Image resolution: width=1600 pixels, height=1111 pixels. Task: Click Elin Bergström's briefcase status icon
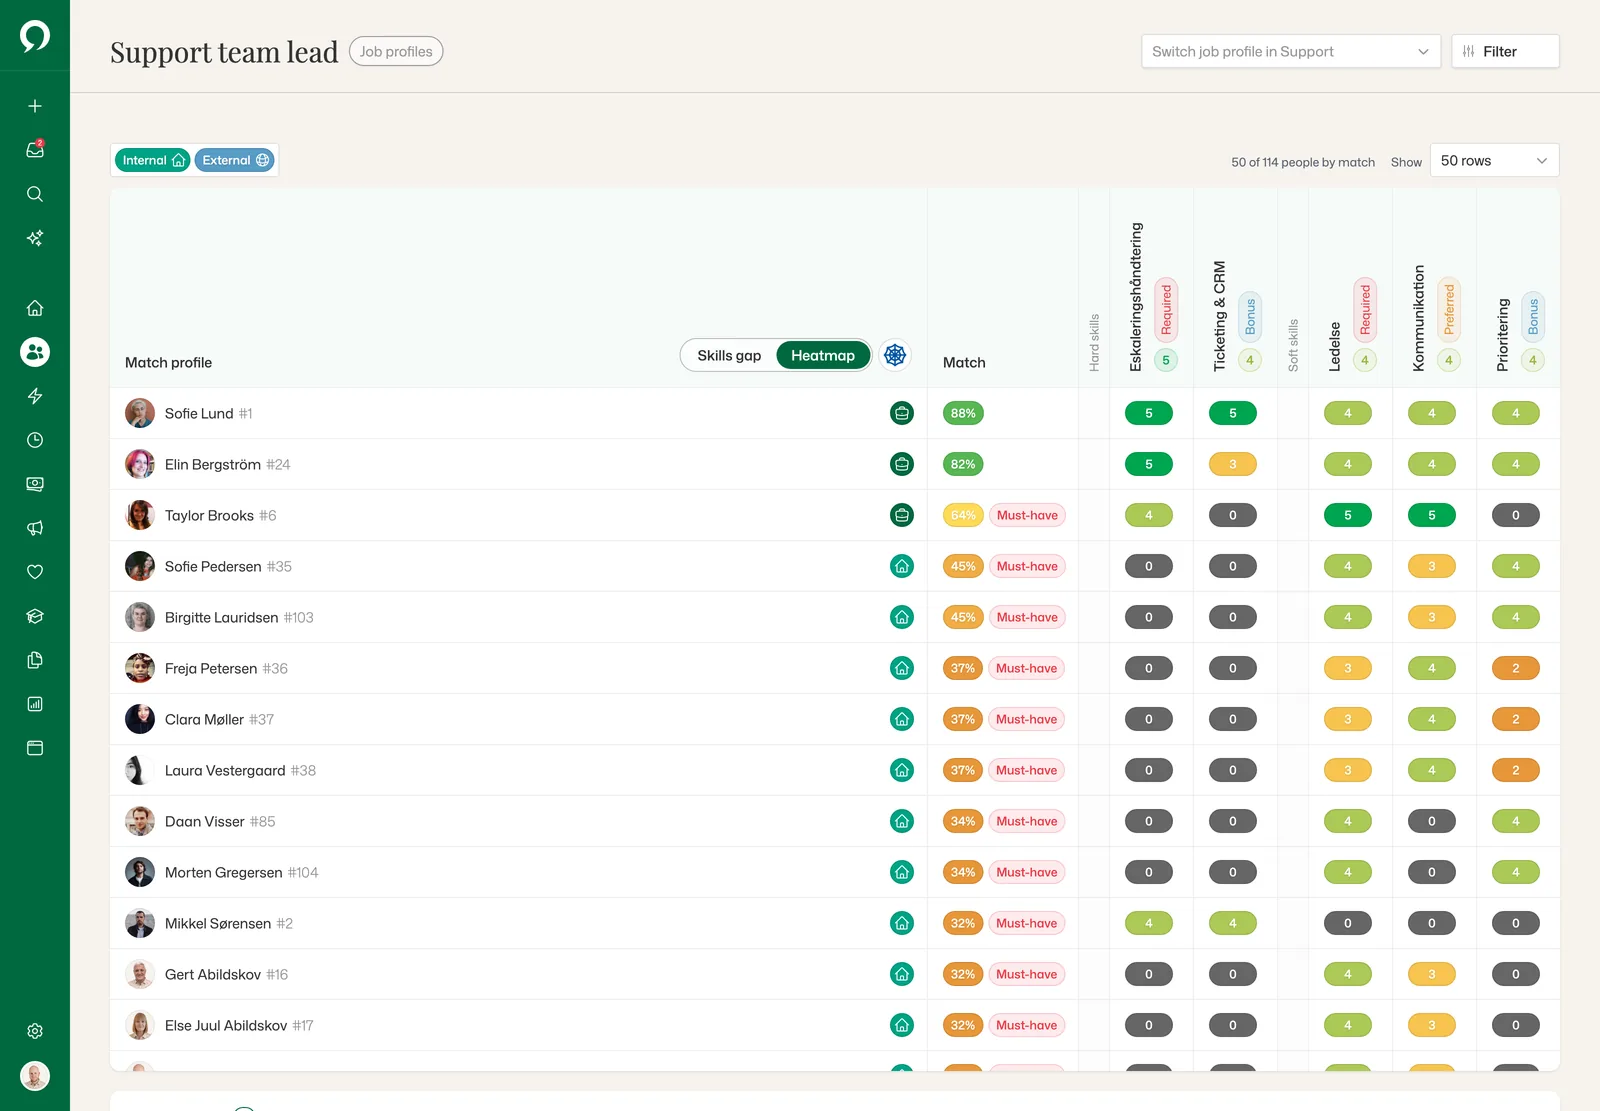[x=902, y=464]
